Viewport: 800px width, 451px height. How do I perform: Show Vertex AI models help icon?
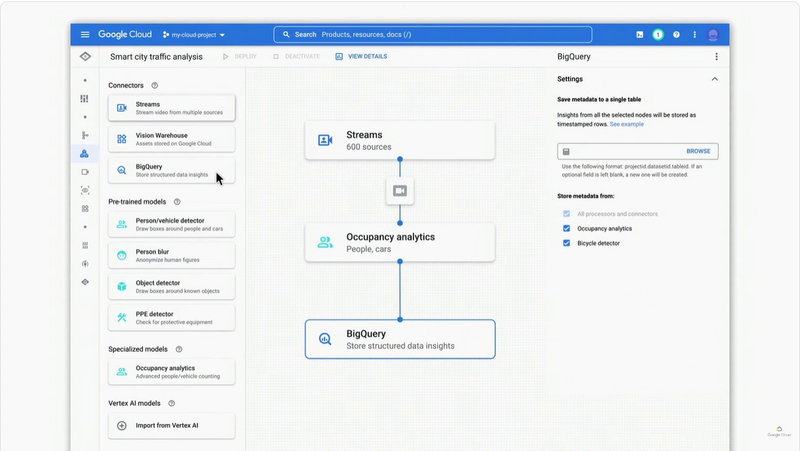tap(171, 404)
